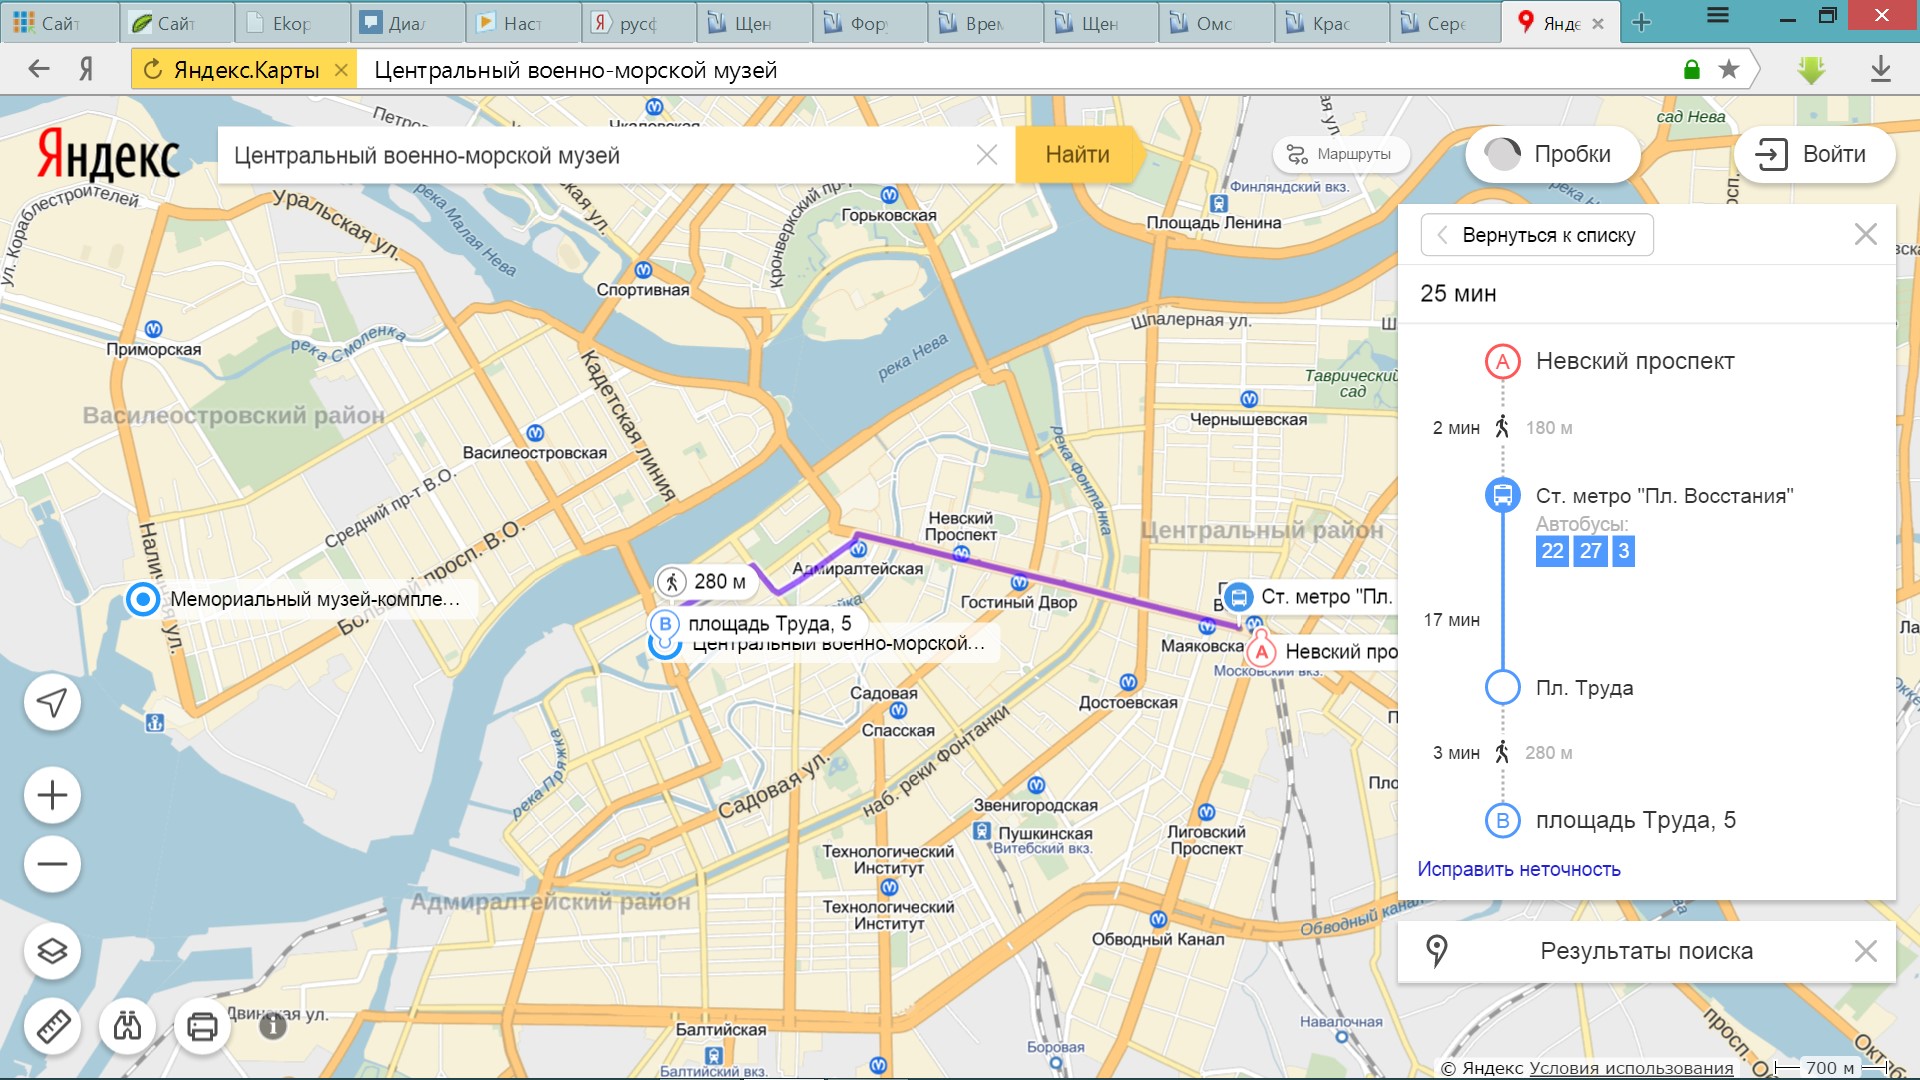Close the Результаты поиска panel
This screenshot has width=1920, height=1080.
(1865, 951)
